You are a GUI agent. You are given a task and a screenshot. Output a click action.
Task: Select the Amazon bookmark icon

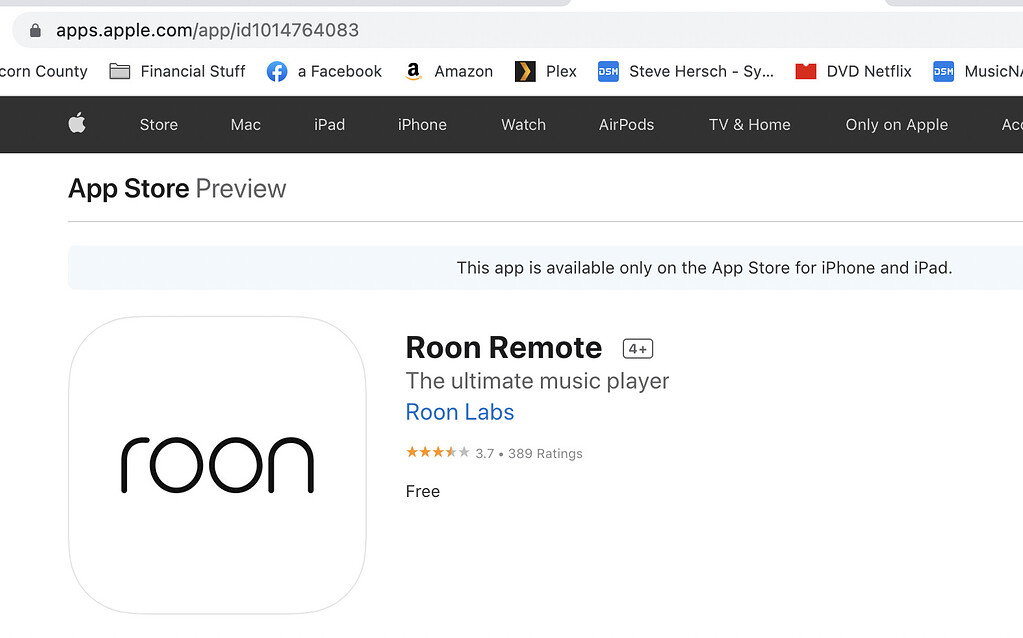point(413,71)
